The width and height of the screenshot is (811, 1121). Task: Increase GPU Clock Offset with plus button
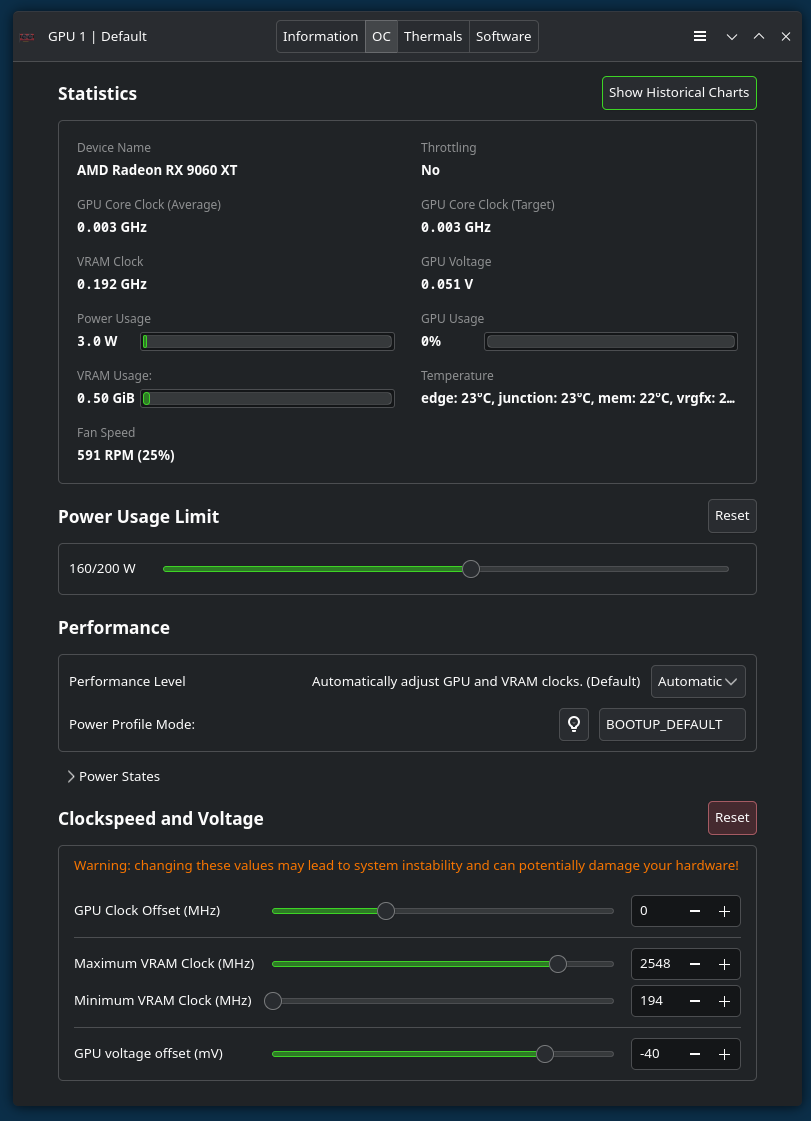click(x=724, y=911)
